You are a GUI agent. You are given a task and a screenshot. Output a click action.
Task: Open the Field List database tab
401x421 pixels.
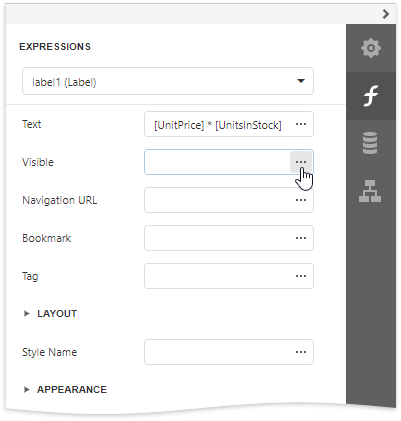(x=371, y=143)
